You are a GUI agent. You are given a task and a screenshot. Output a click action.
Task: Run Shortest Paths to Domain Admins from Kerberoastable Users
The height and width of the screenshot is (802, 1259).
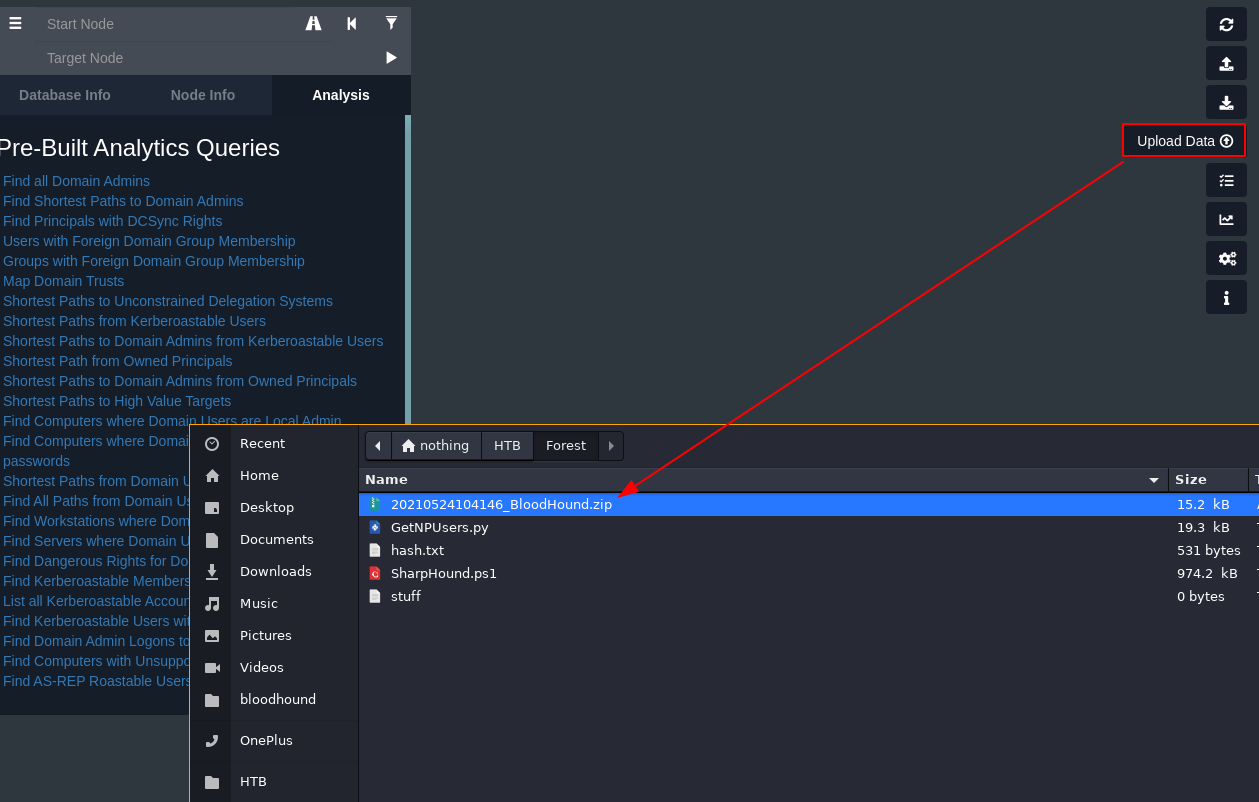tap(193, 341)
